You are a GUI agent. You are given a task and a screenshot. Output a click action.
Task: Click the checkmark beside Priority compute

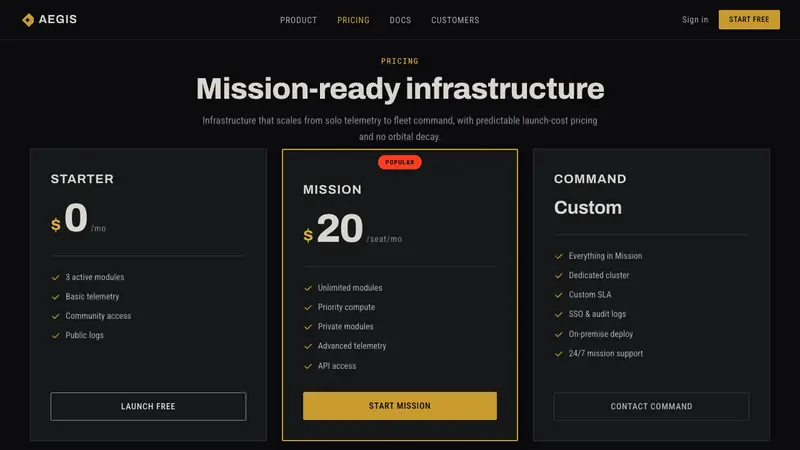[308, 308]
